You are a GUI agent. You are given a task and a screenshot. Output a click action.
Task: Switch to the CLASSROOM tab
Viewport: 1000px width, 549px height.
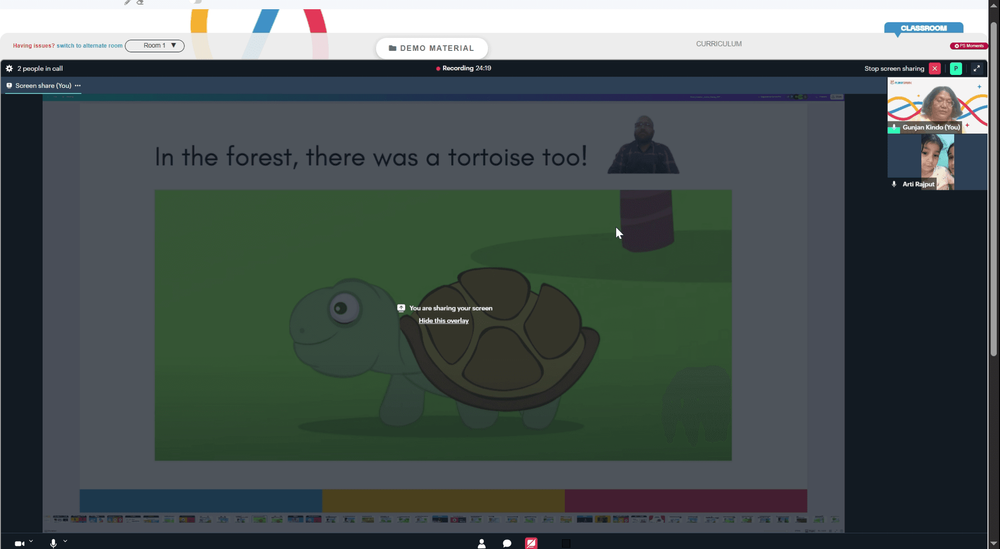pos(923,28)
